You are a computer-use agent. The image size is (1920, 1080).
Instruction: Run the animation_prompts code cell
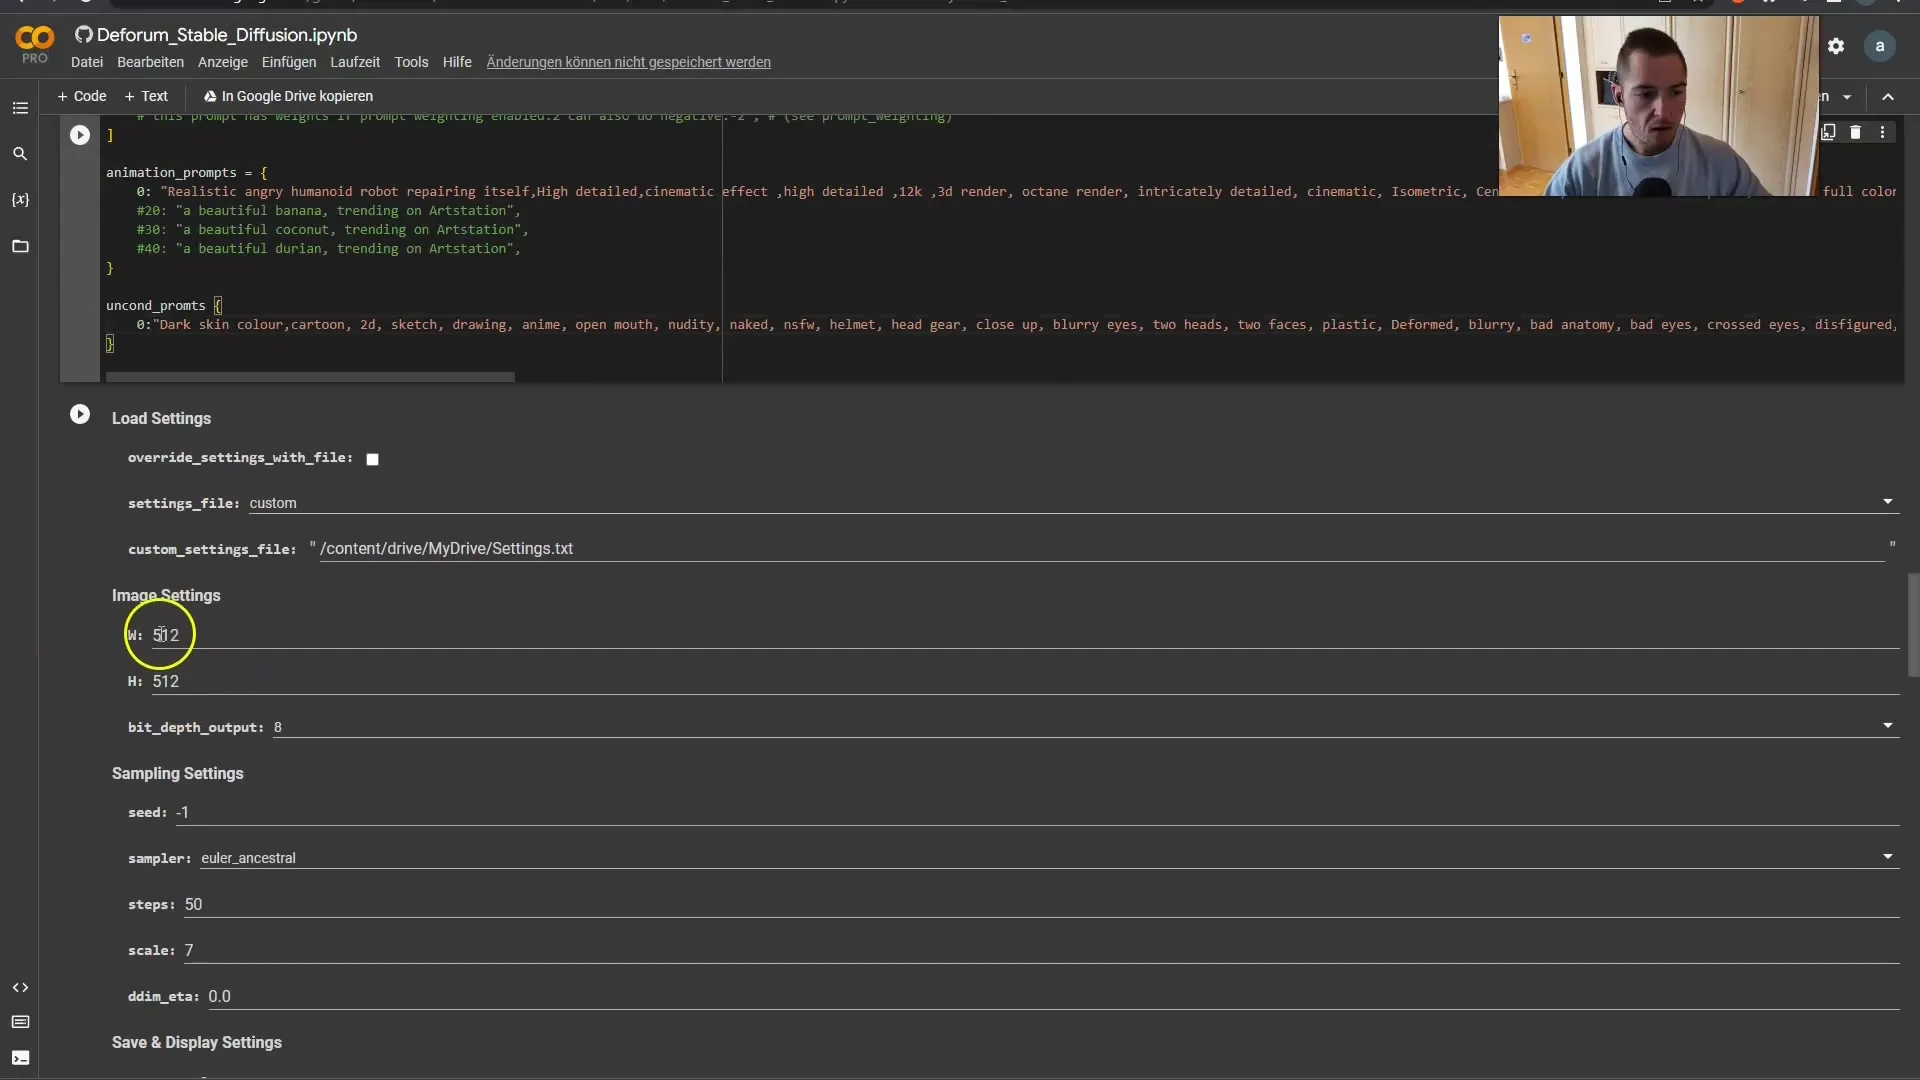point(80,135)
